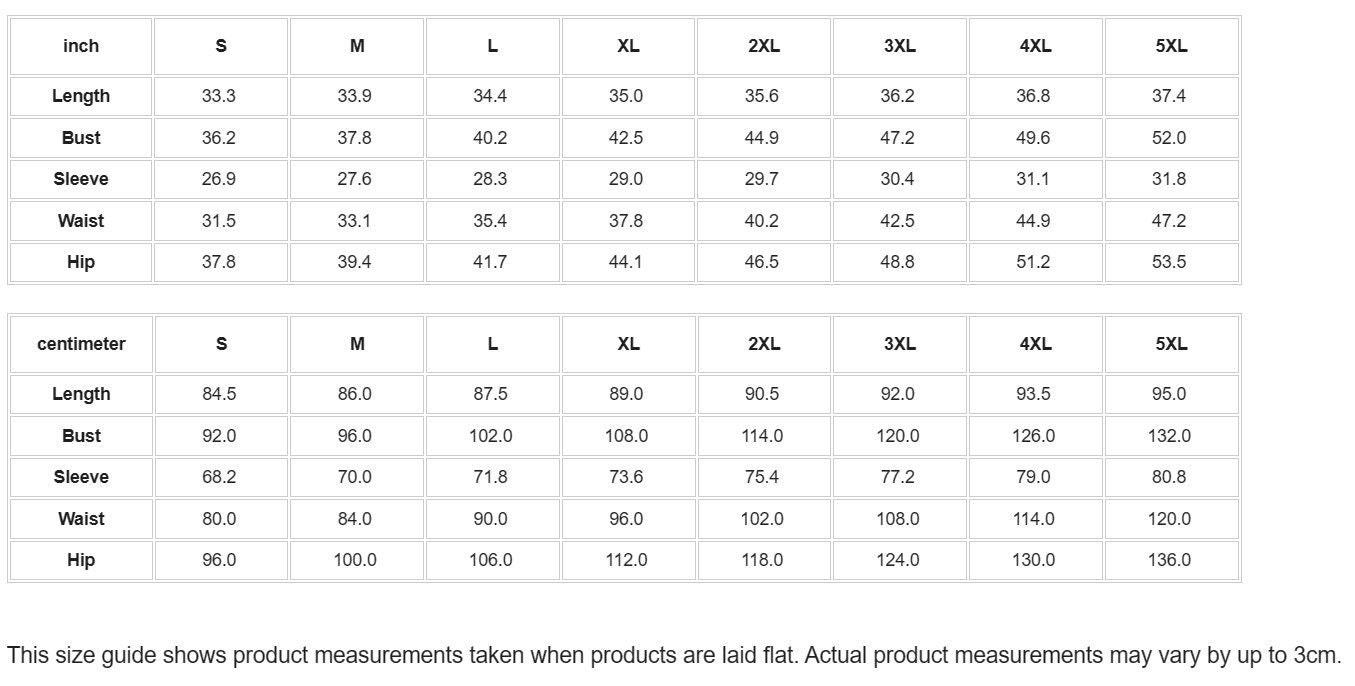Click the 73.6 sleeve value under XL
Viewport: 1355px width, 686px height.
pyautogui.click(x=626, y=477)
